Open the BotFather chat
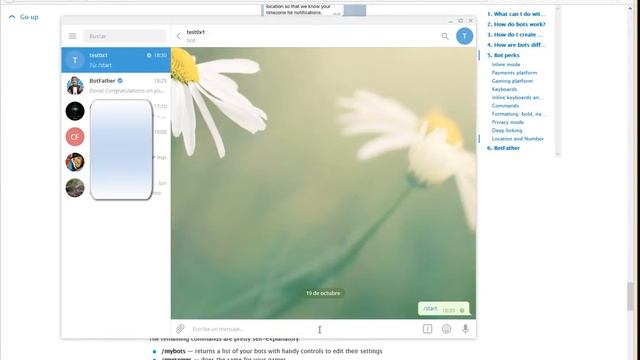 116,85
